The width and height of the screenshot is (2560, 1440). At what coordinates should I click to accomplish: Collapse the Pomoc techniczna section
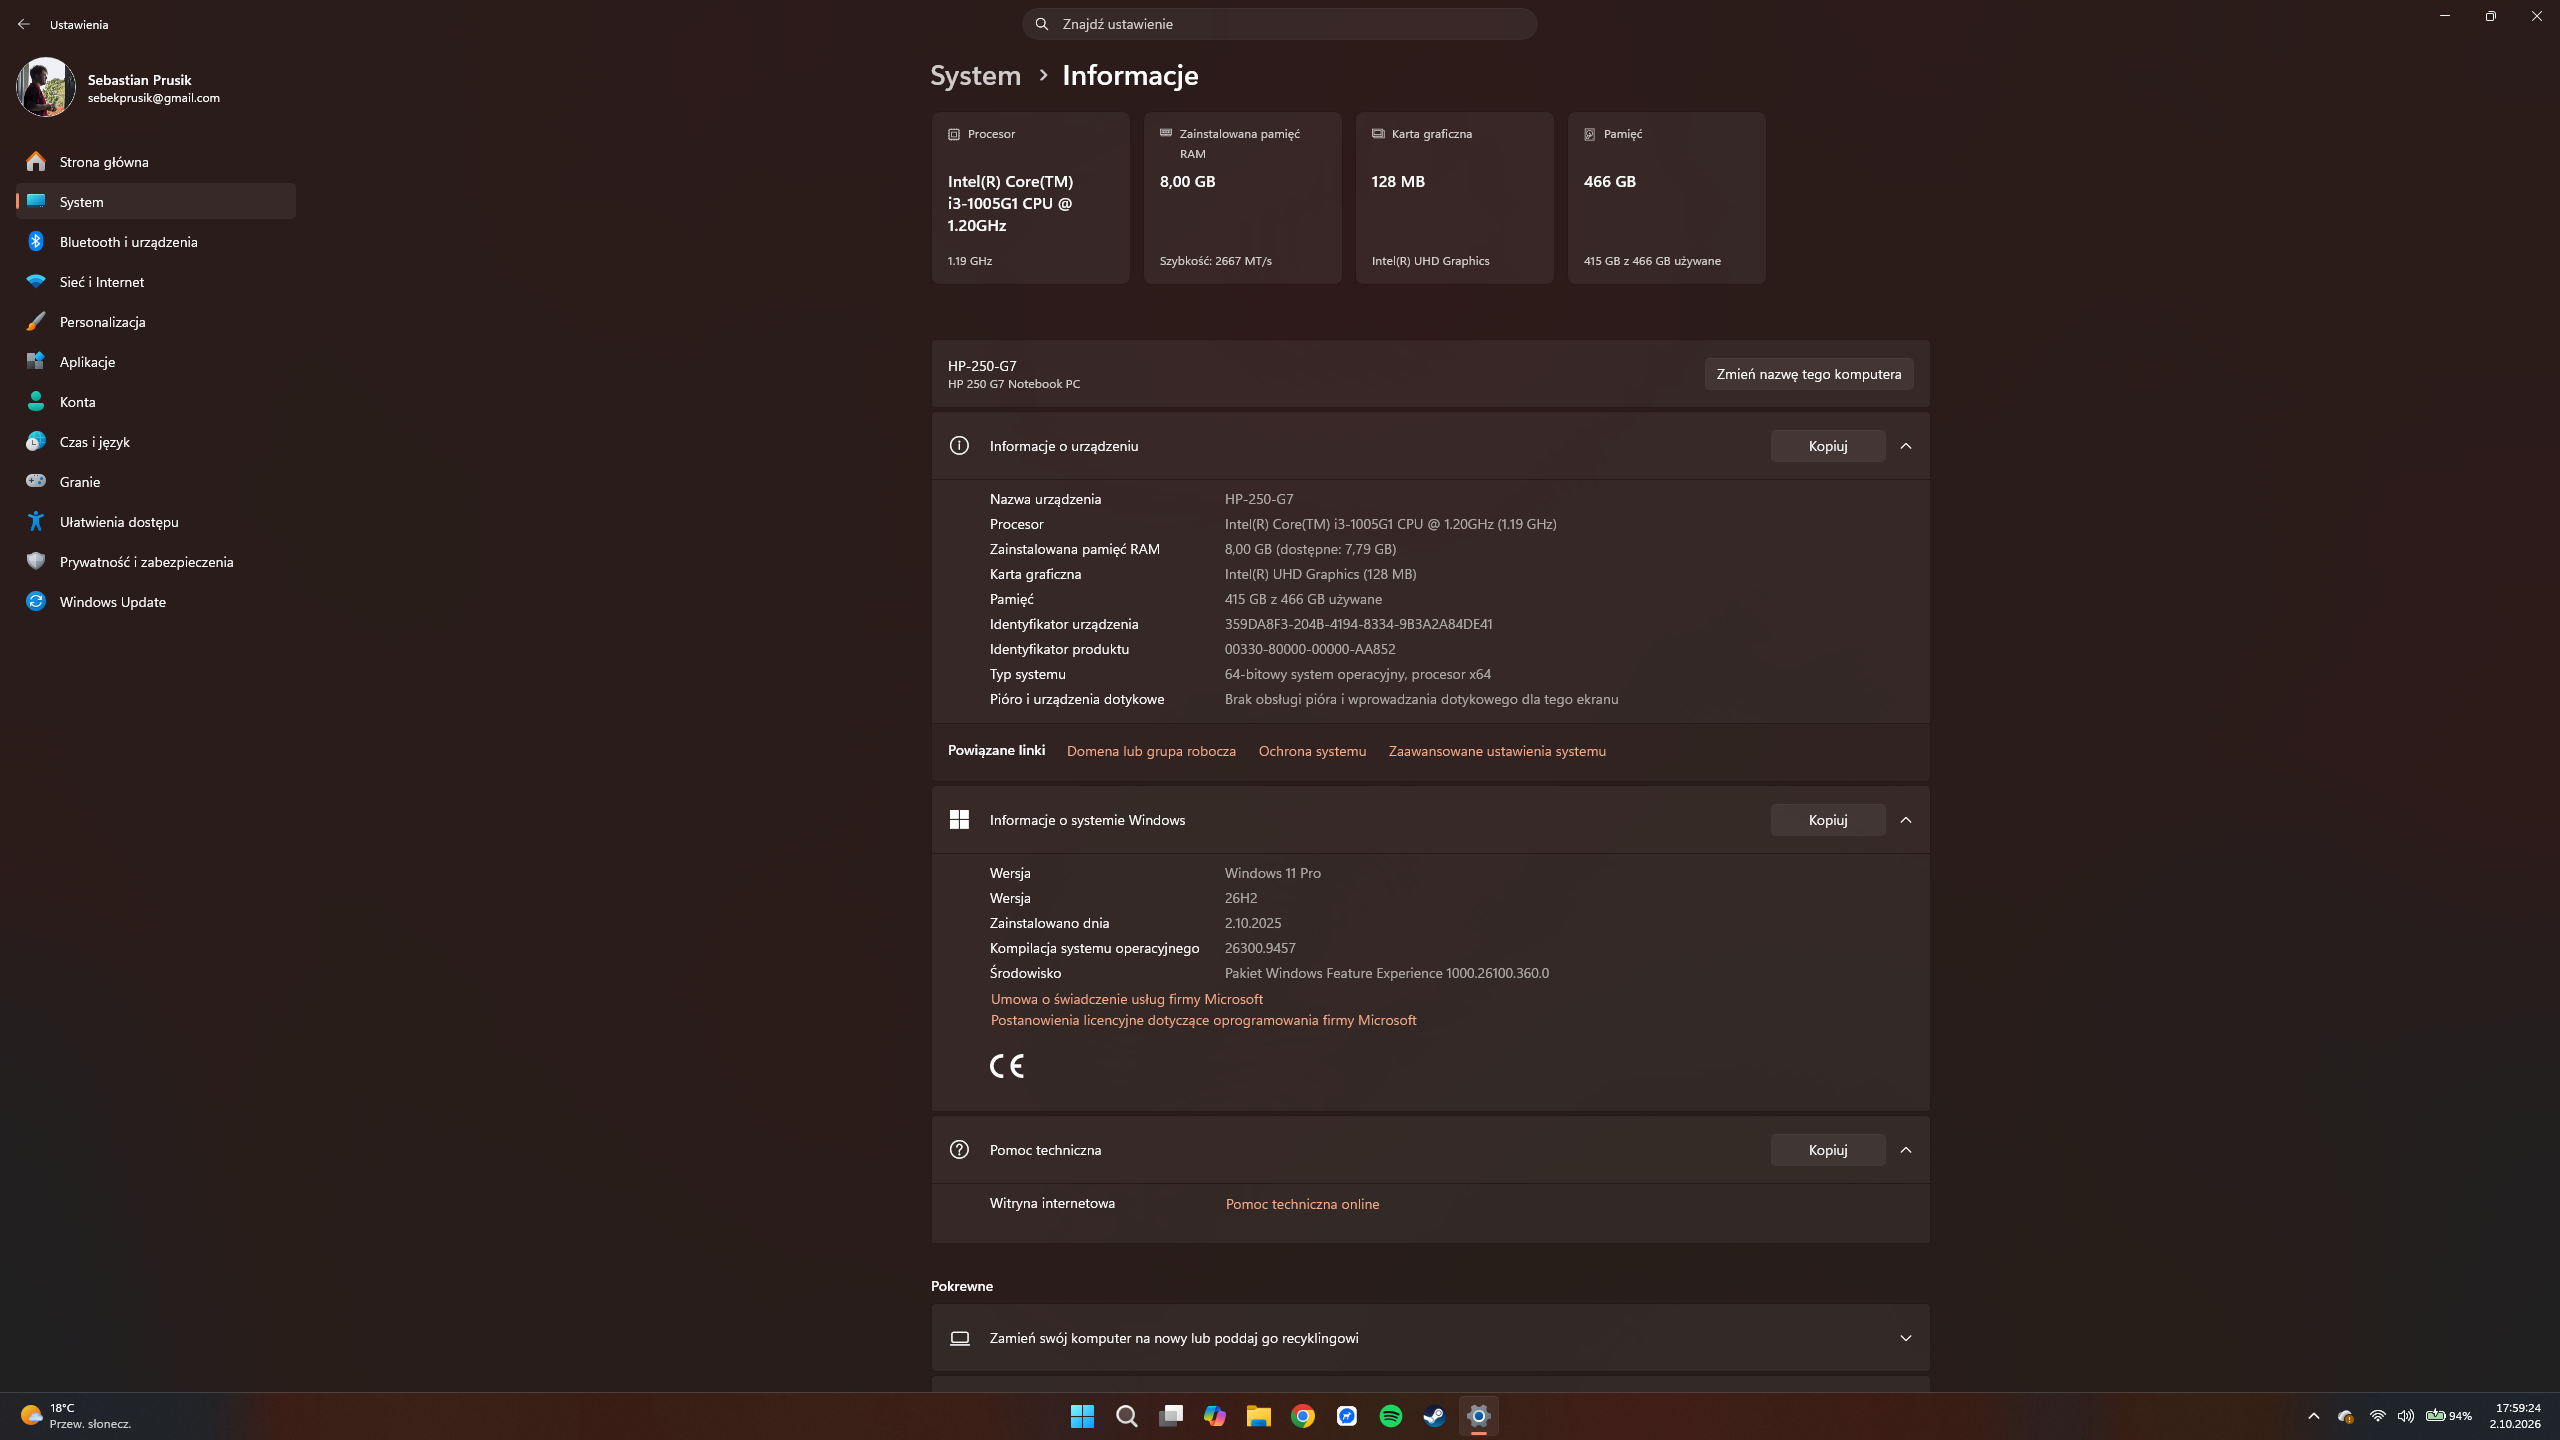1906,1150
